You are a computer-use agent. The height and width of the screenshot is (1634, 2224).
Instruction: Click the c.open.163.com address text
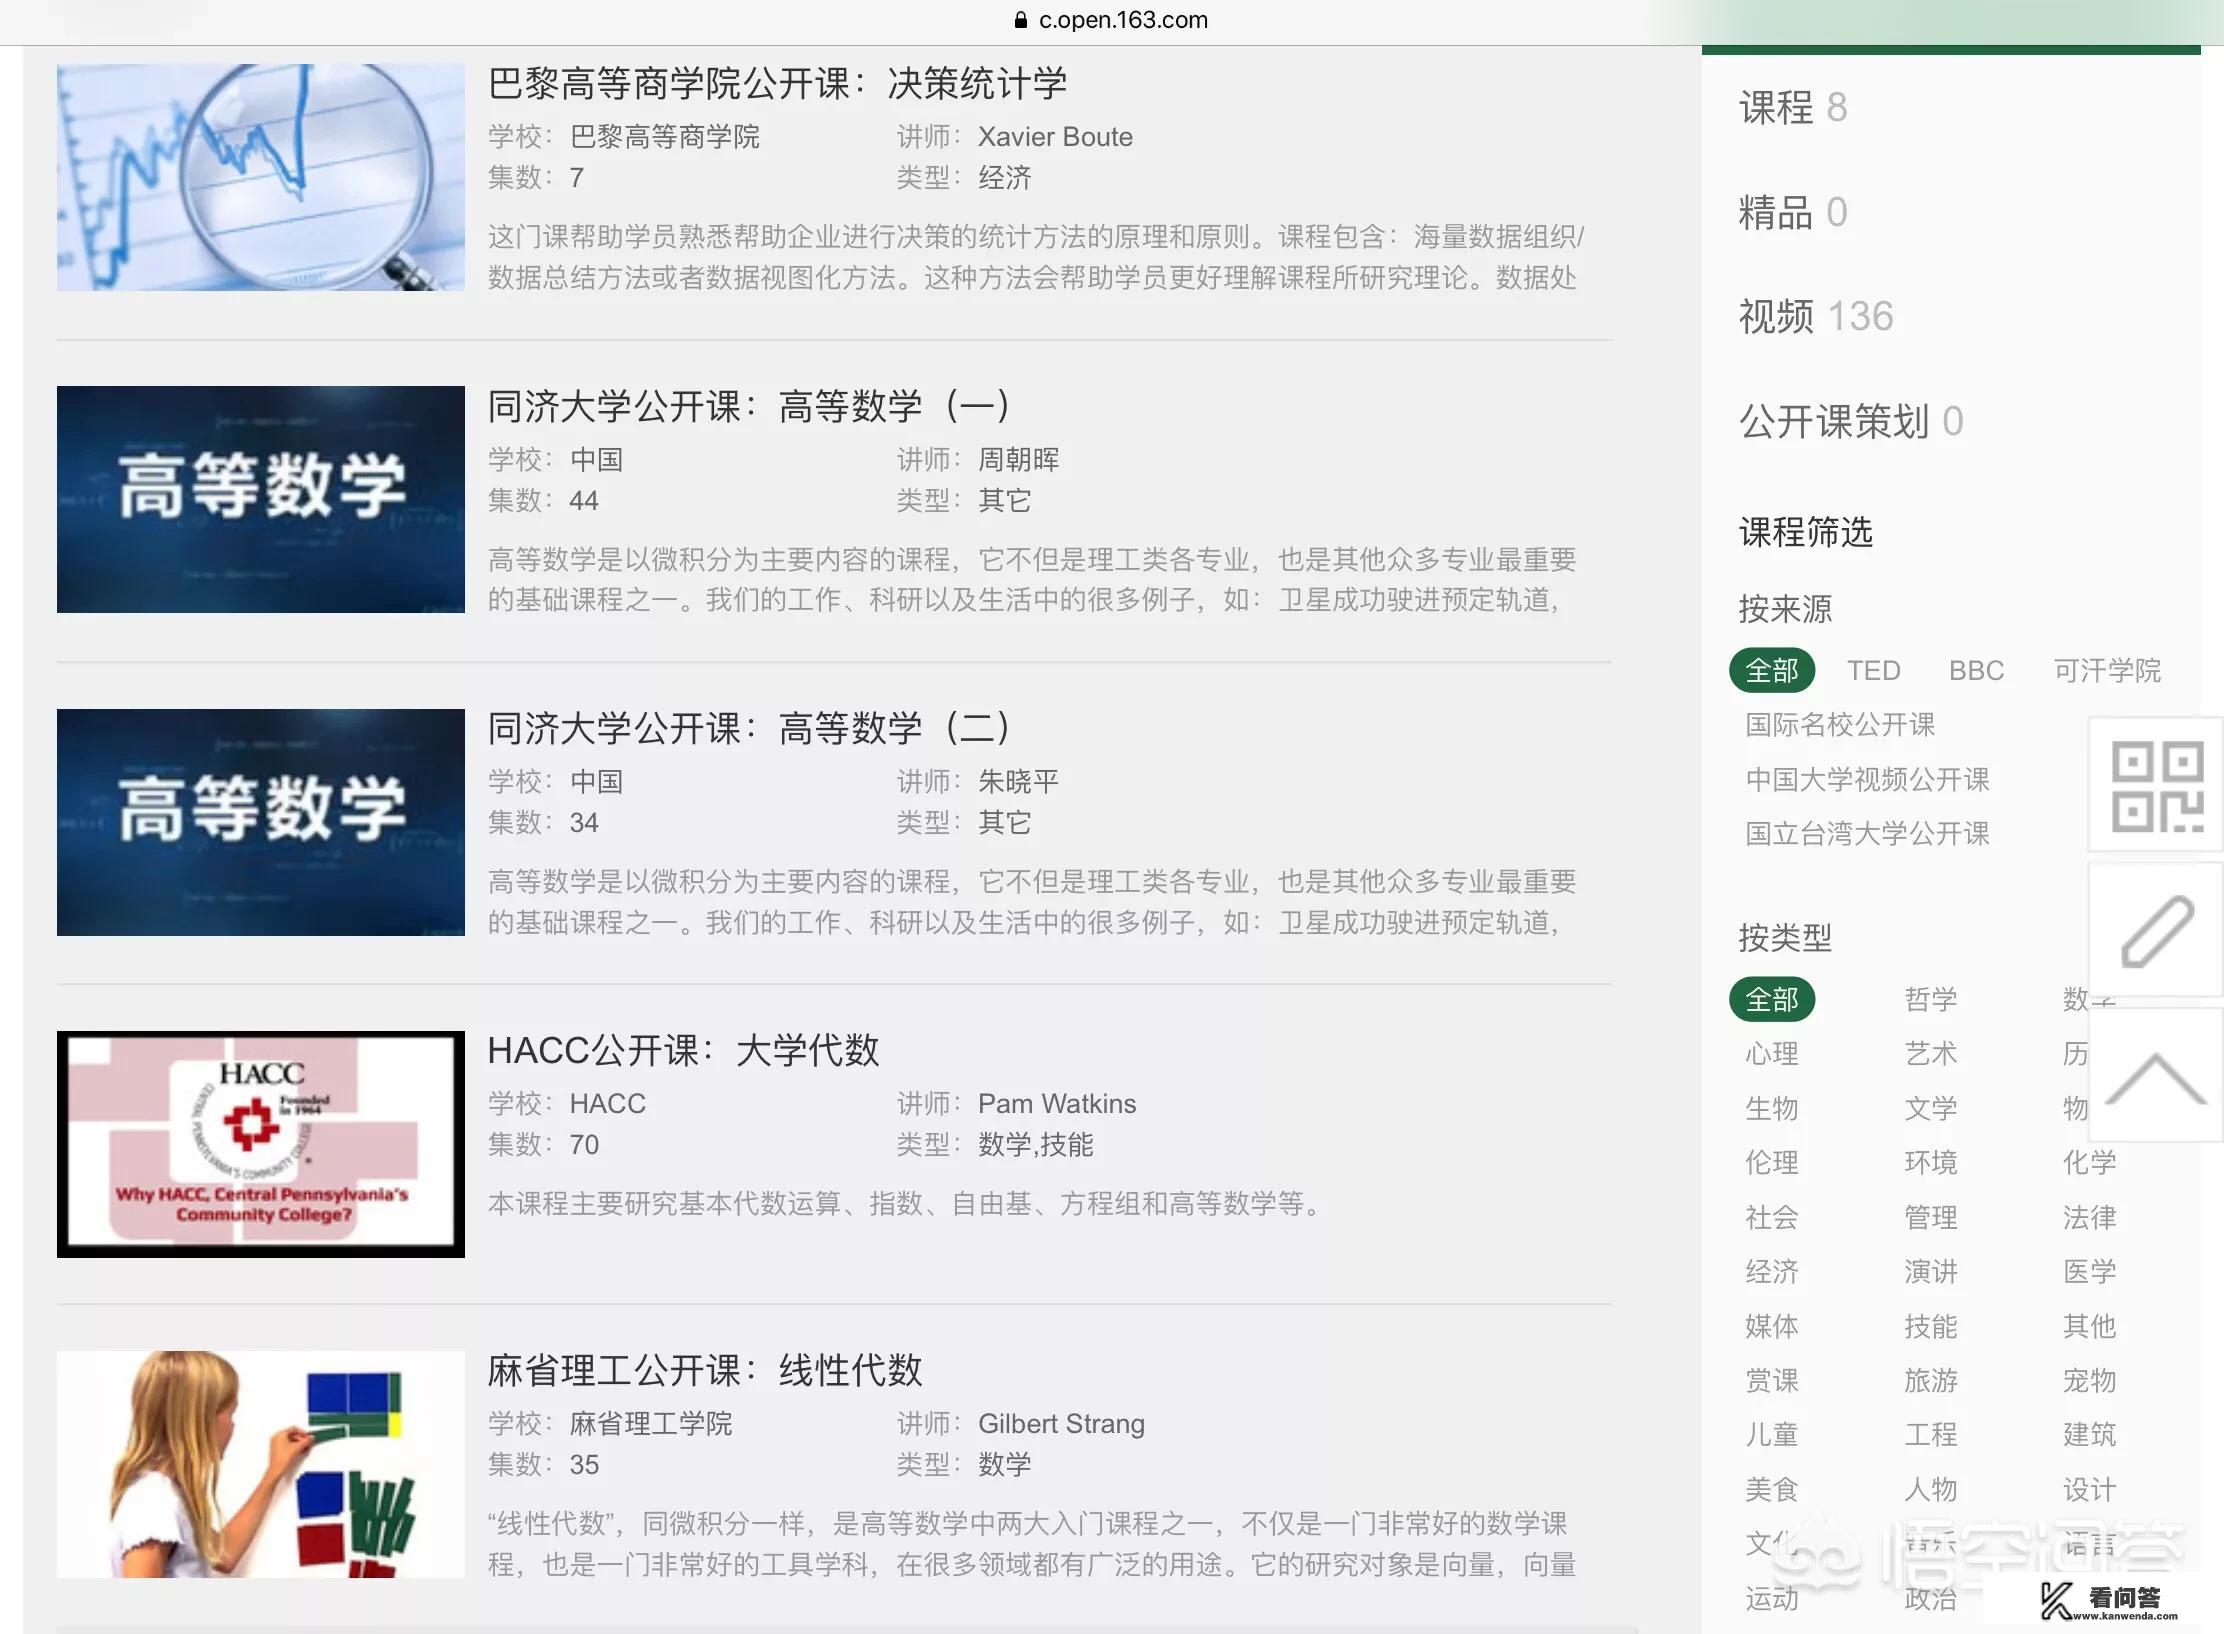pos(1123,20)
